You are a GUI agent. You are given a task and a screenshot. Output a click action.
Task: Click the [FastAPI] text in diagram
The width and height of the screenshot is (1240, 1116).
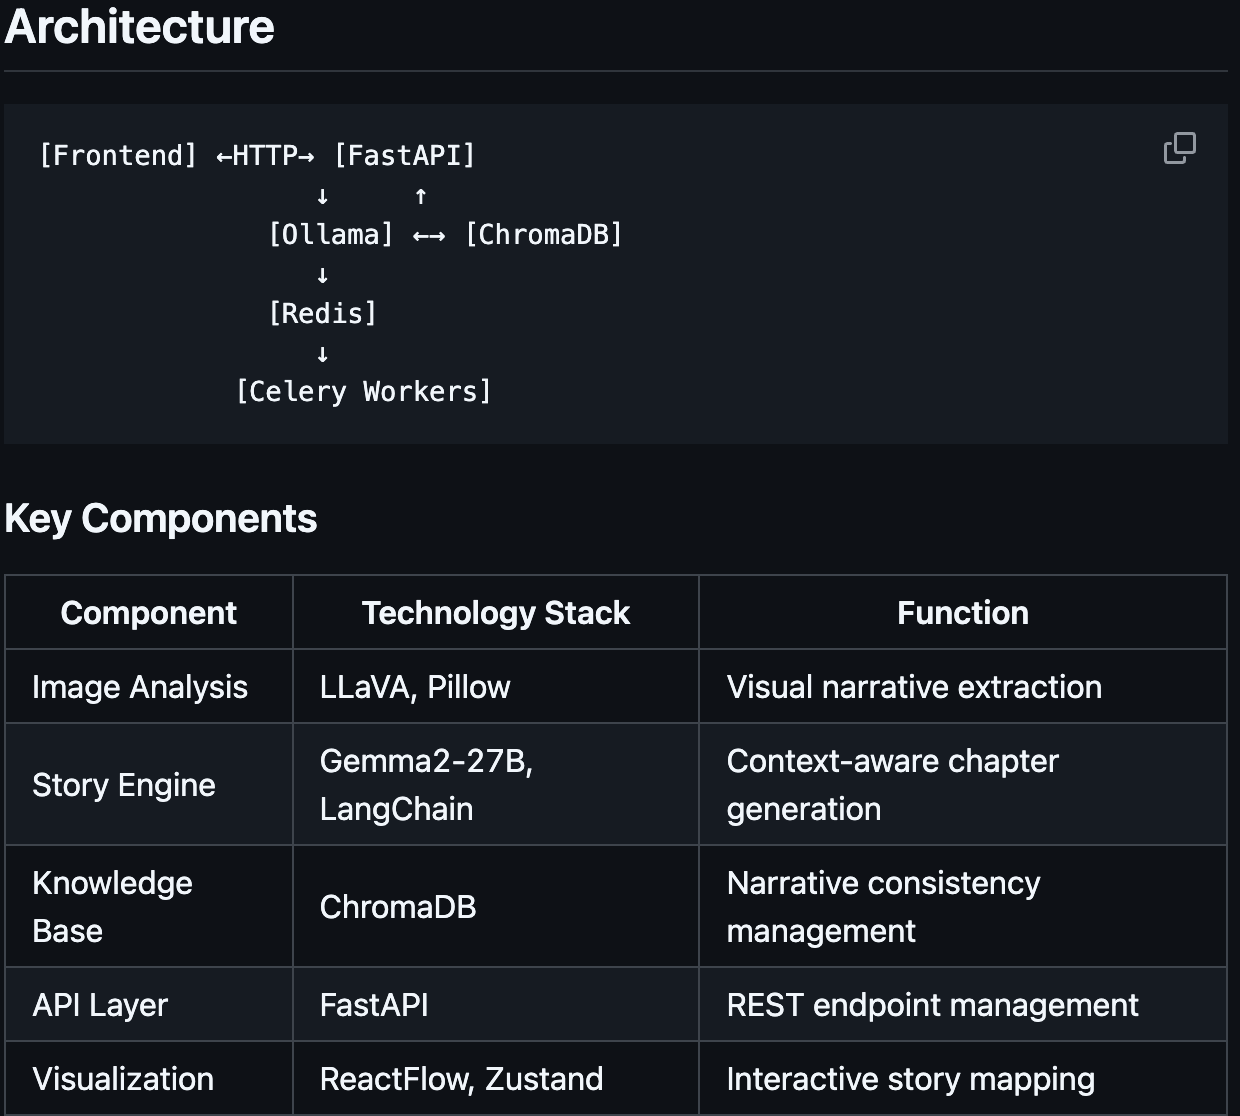click(x=405, y=156)
